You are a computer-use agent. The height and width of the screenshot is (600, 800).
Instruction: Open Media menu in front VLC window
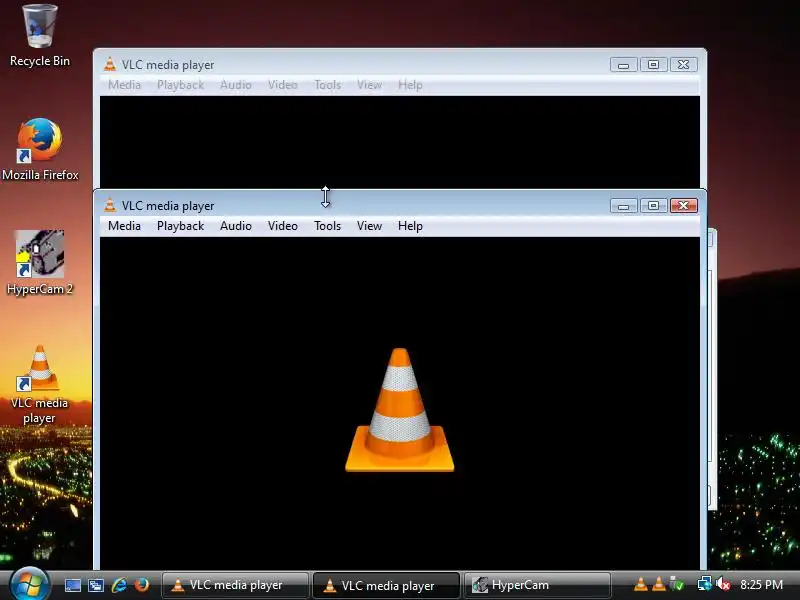(x=124, y=226)
